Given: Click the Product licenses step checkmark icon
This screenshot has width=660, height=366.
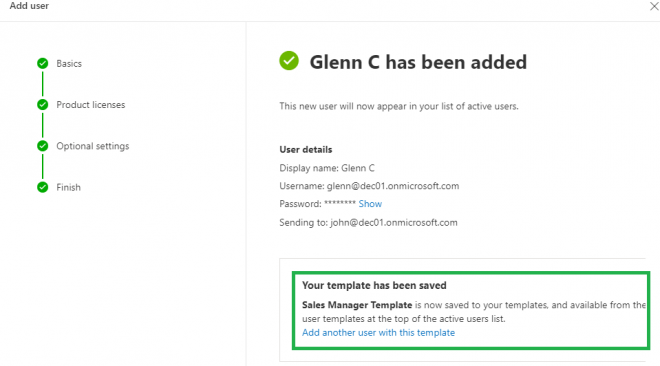Looking at the screenshot, I should (x=43, y=105).
